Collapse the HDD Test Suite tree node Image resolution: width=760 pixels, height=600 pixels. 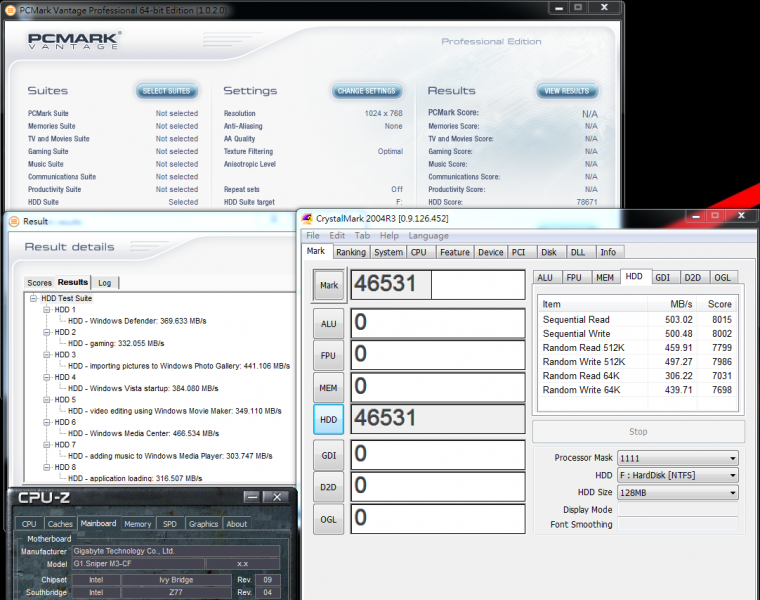34,299
